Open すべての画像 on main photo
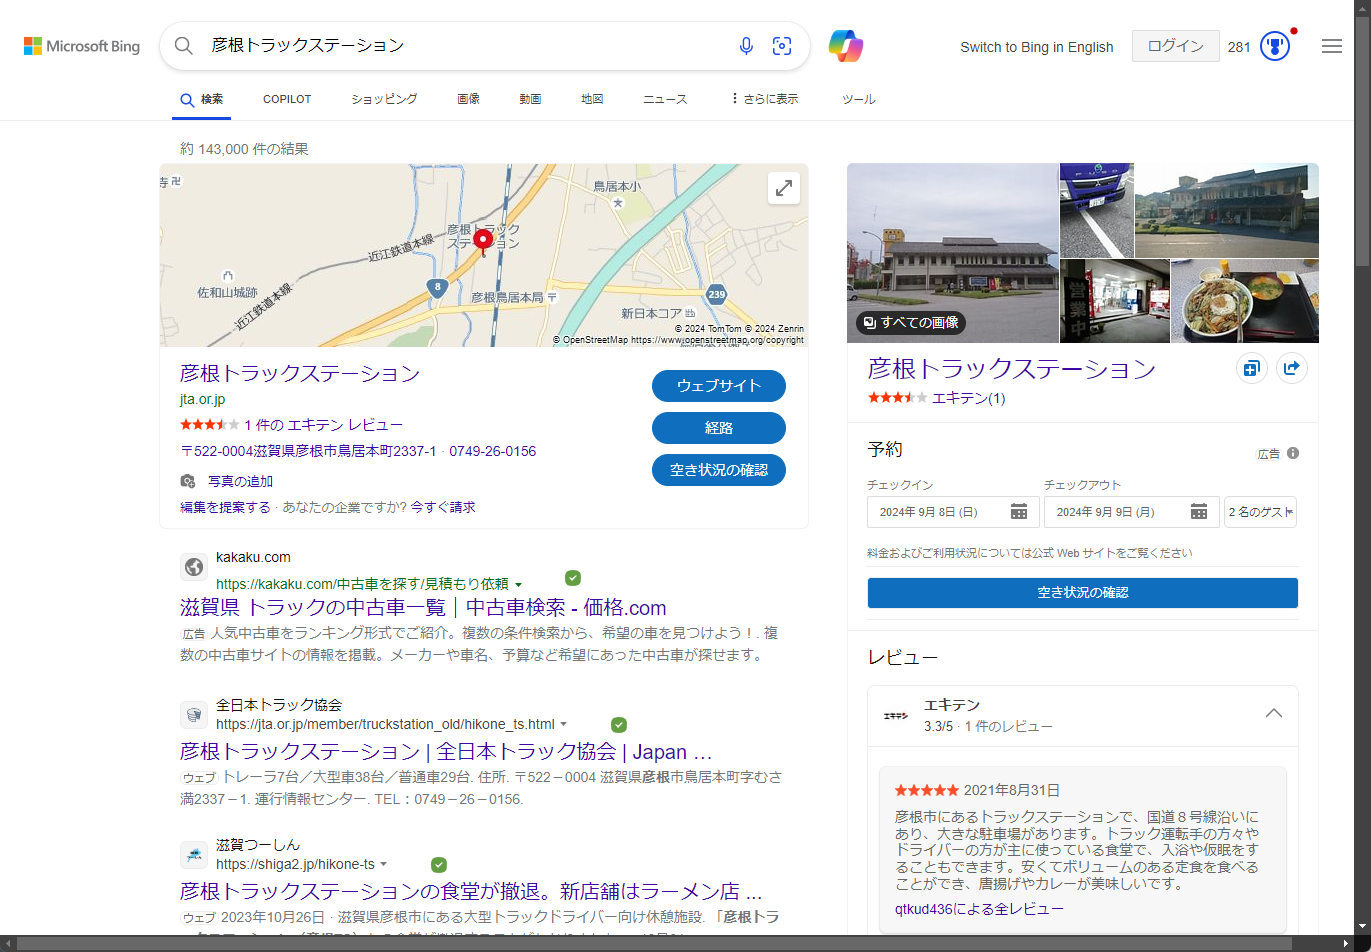Viewport: 1371px width, 952px height. 911,322
